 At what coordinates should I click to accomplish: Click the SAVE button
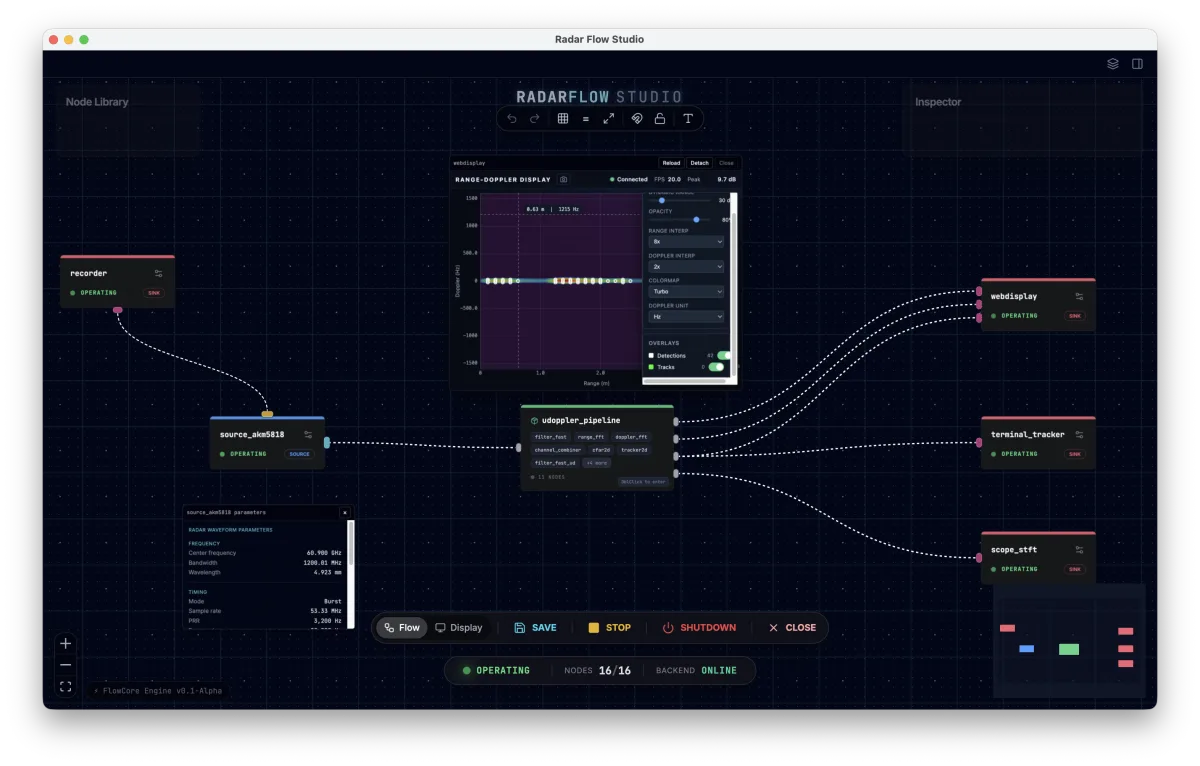click(x=536, y=627)
